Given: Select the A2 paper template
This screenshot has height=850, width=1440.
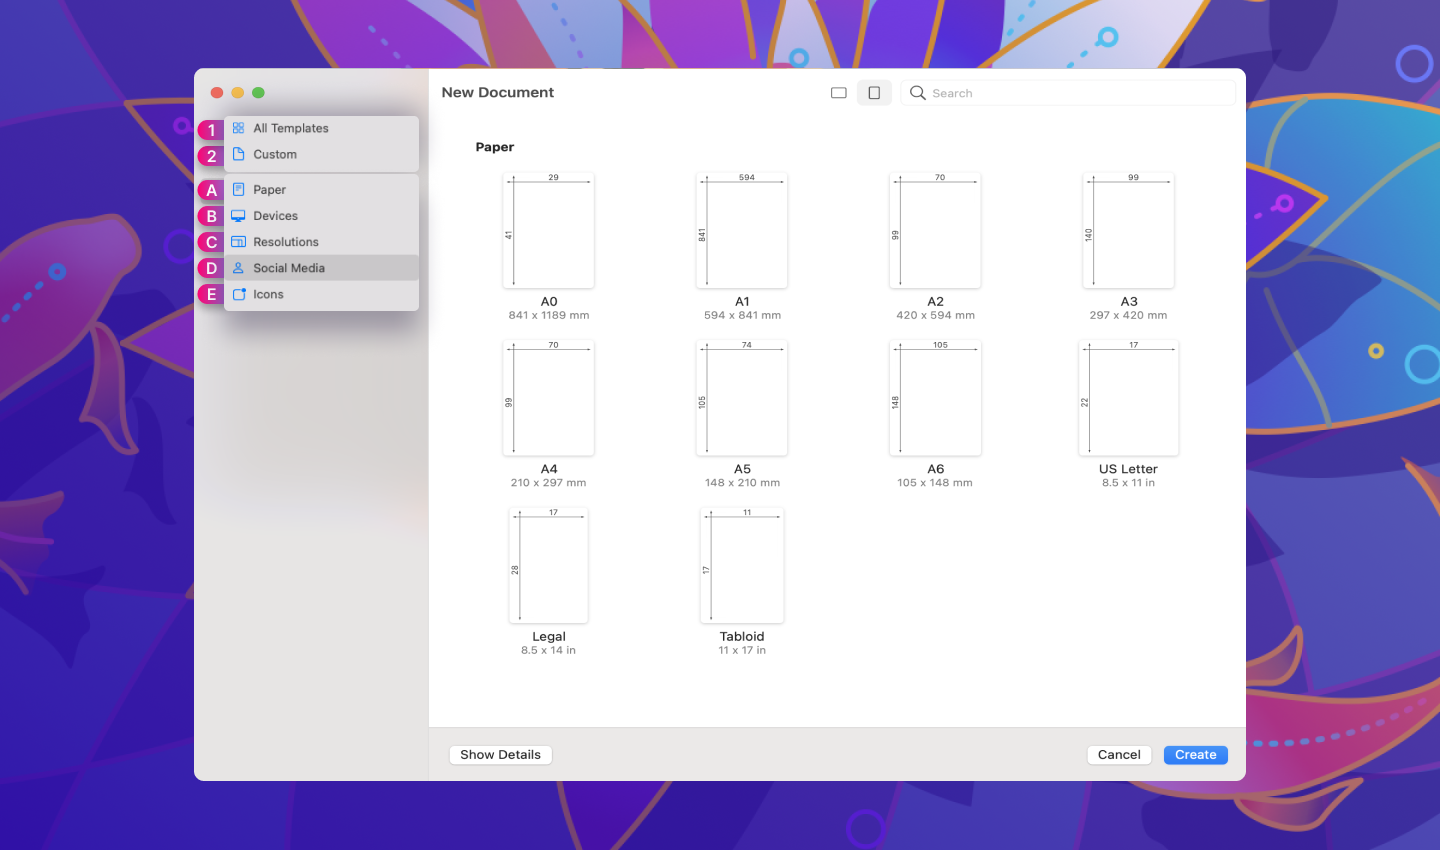Looking at the screenshot, I should click(935, 246).
